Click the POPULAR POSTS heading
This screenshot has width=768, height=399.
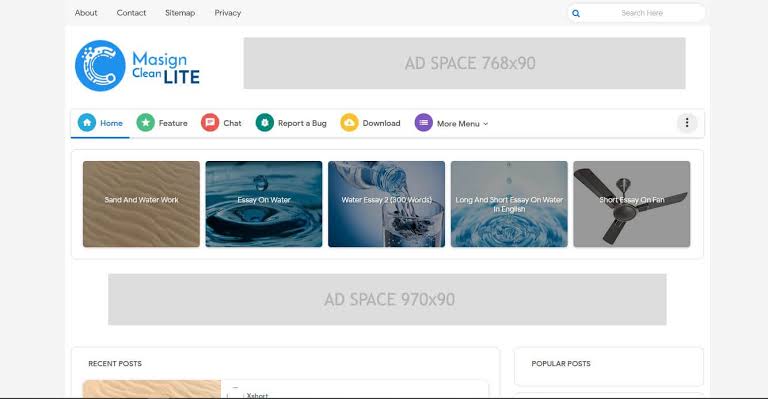coord(561,363)
